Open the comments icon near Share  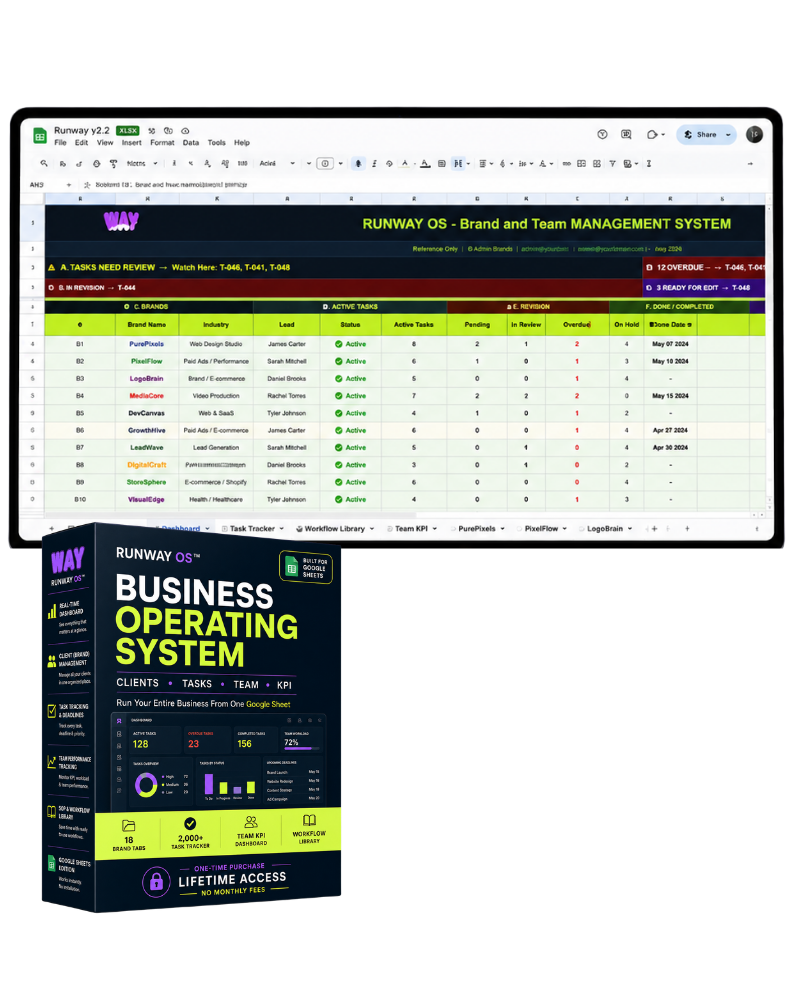tap(626, 135)
